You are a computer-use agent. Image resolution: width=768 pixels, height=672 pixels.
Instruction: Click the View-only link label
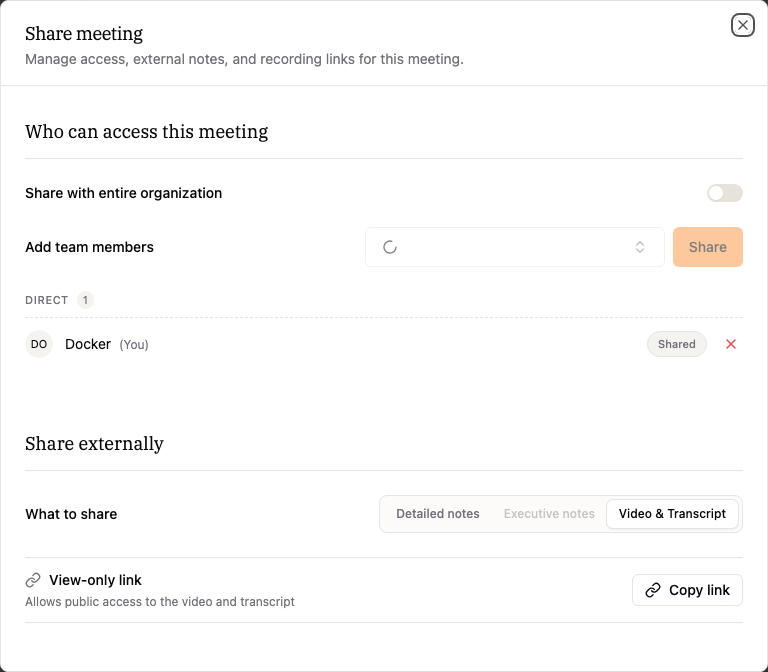pos(95,580)
